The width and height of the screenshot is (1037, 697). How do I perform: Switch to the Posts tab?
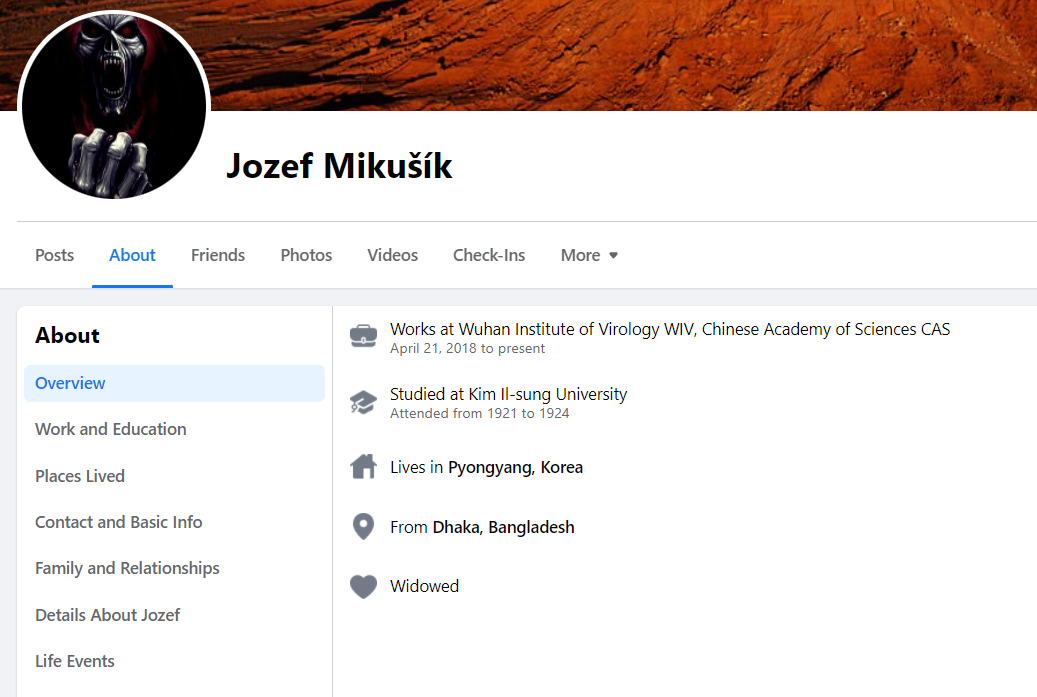[54, 255]
